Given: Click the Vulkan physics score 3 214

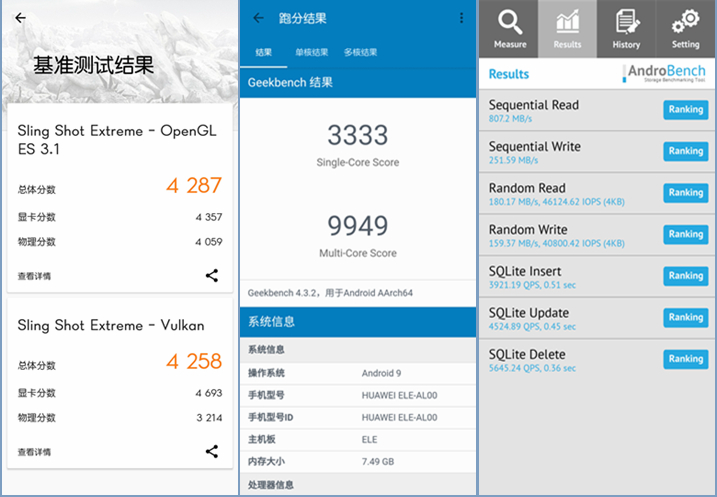Looking at the screenshot, I should pos(209,418).
